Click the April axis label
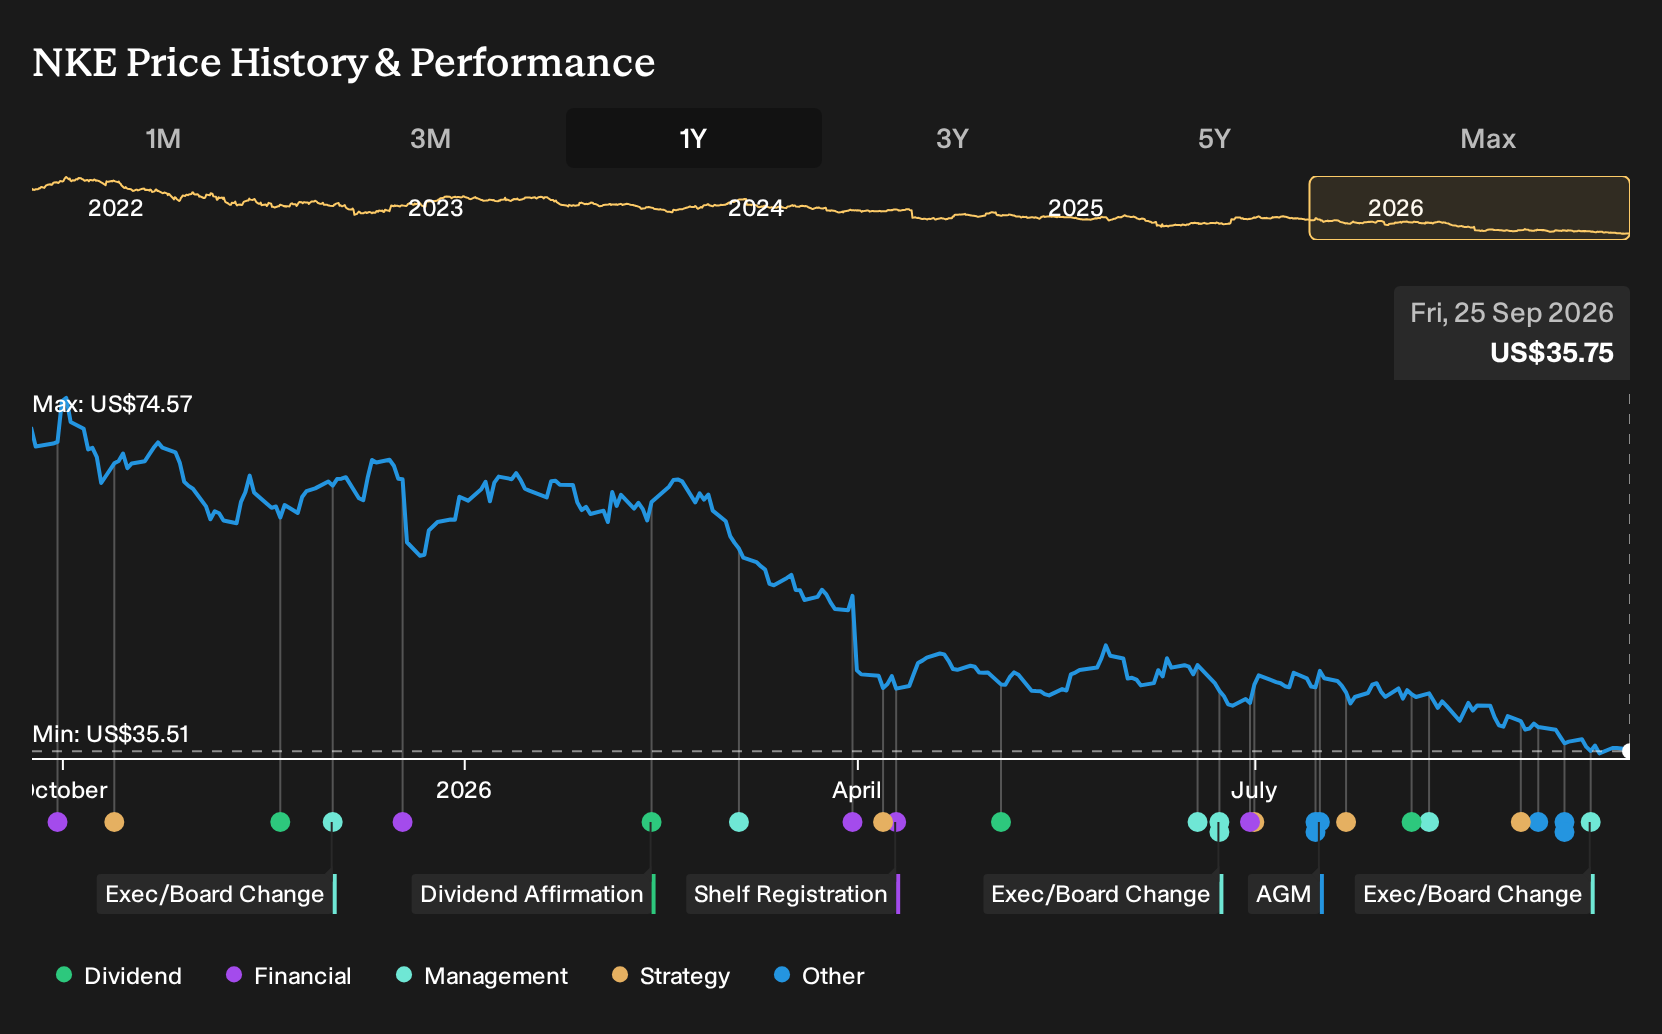The image size is (1662, 1034). [x=857, y=790]
